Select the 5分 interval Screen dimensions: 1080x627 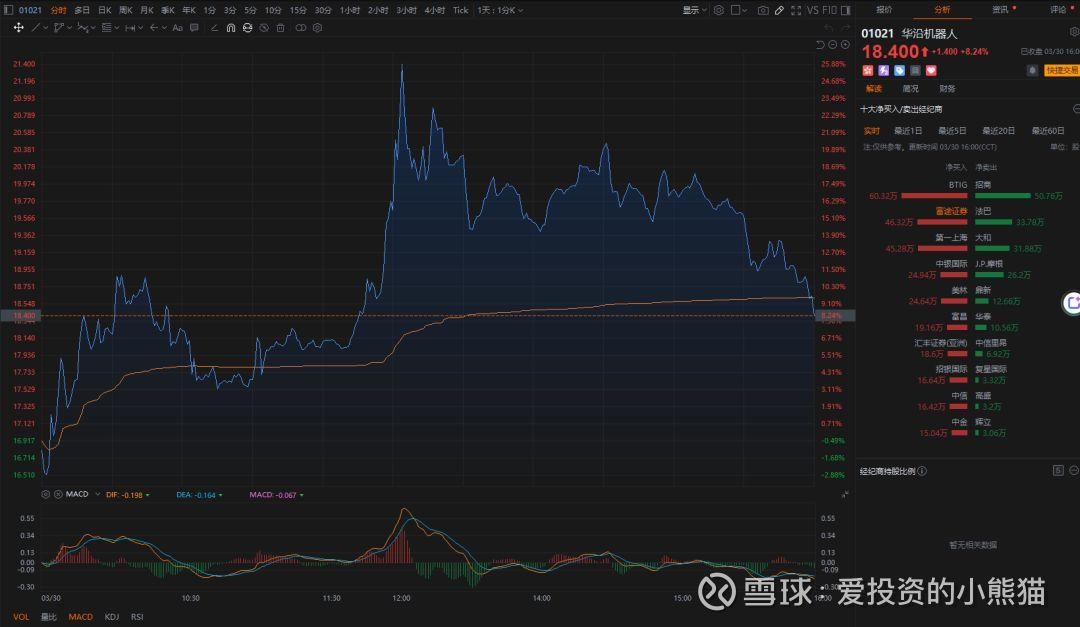click(x=250, y=10)
